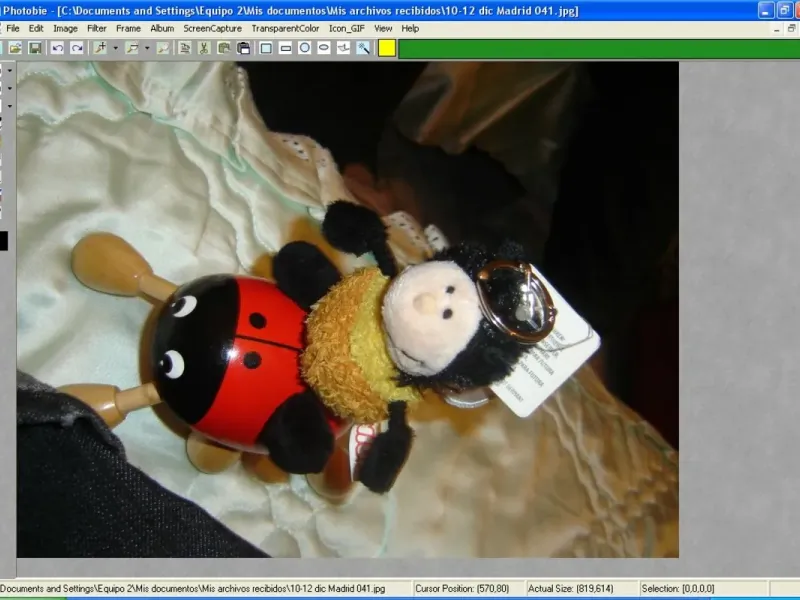Click the Open file folder icon
The image size is (800, 600).
click(15, 48)
